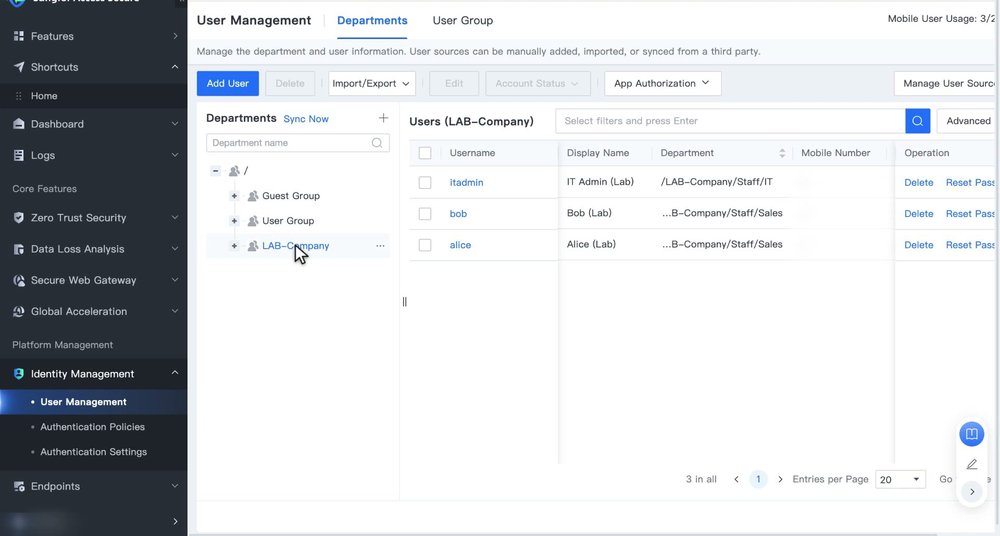Screen dimensions: 1000x536
Task: Open the App Authorization dropdown
Action: [x=663, y=84]
